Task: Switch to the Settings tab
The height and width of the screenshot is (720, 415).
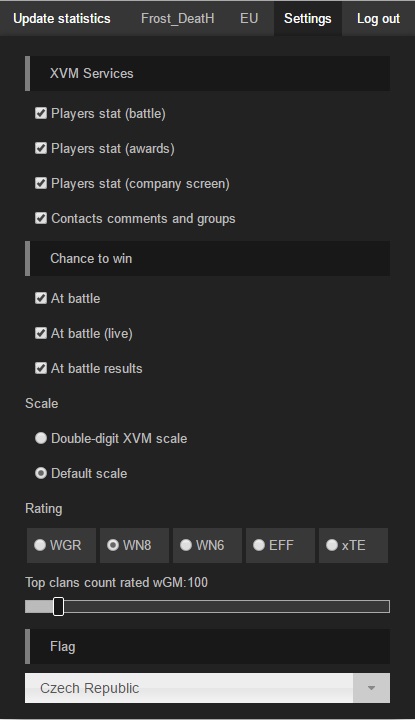Action: click(x=308, y=18)
